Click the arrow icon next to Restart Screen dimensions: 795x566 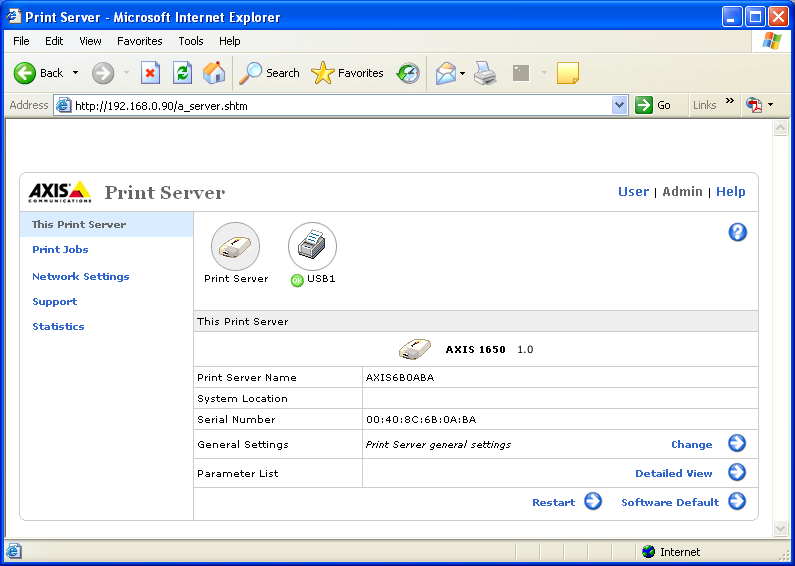point(593,501)
